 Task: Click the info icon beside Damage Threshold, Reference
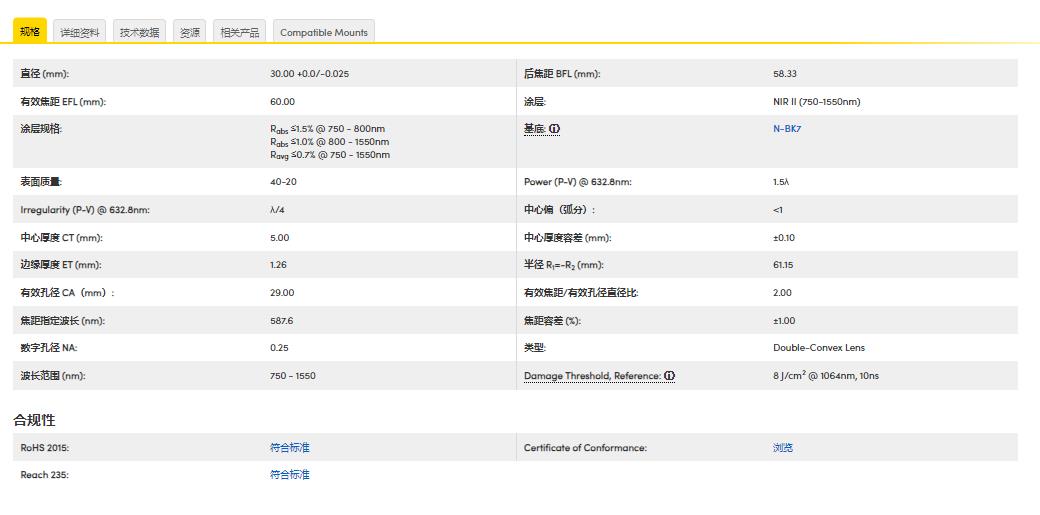[x=669, y=376]
